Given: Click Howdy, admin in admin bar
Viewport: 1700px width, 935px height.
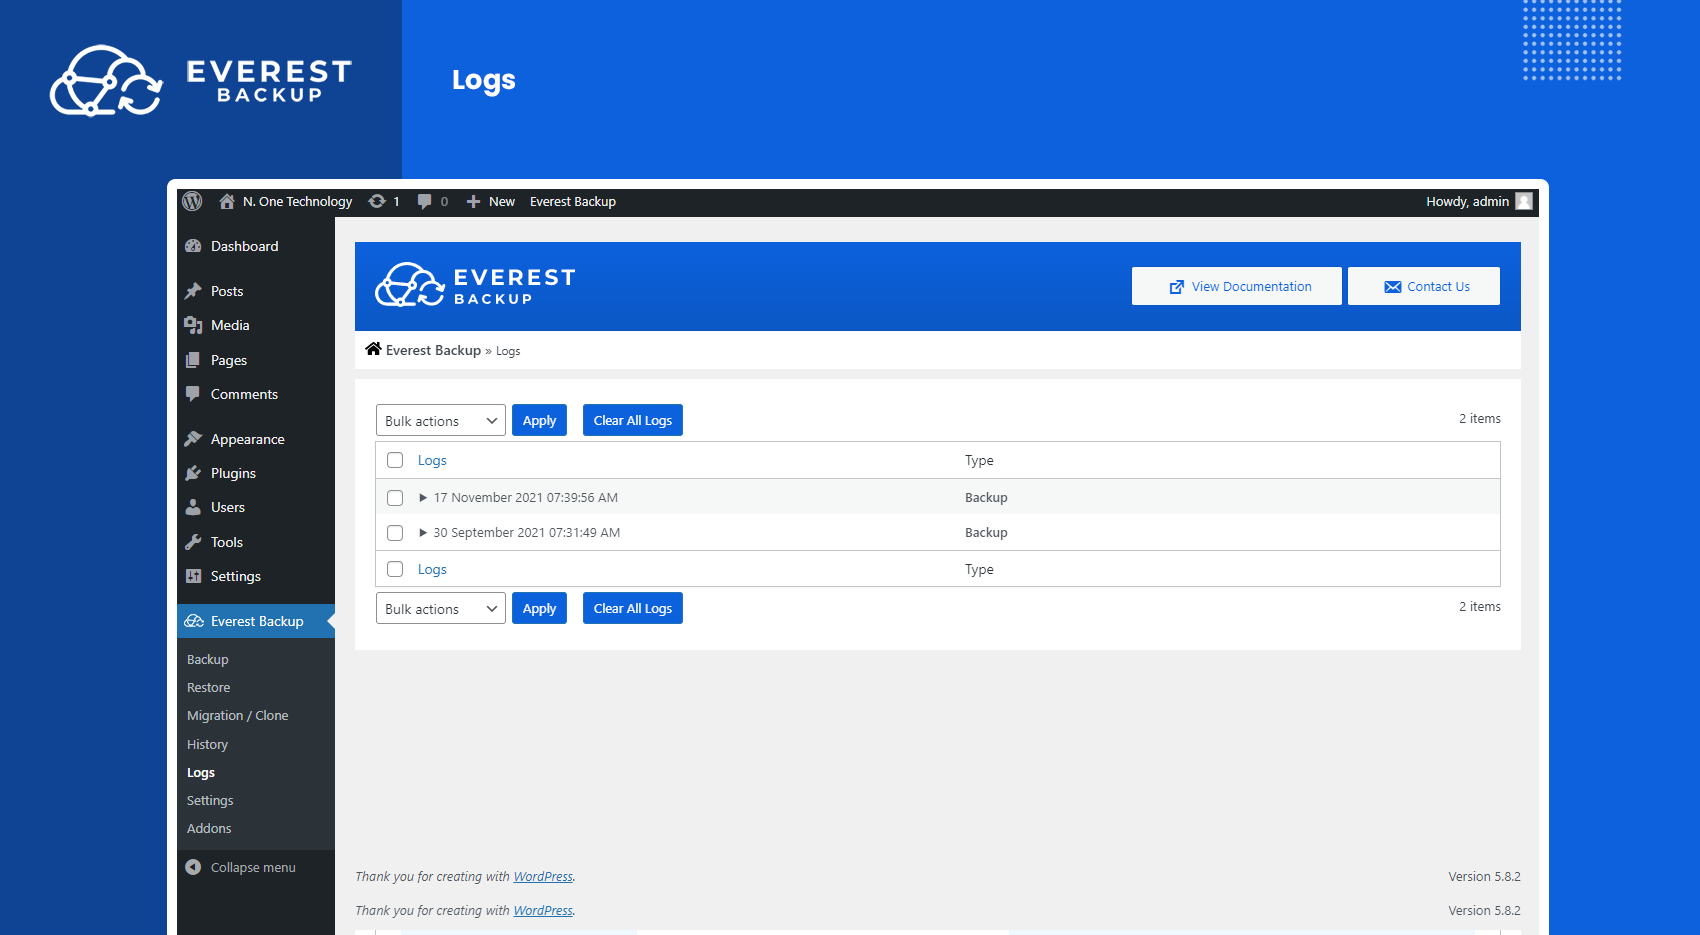Looking at the screenshot, I should click(1467, 201).
